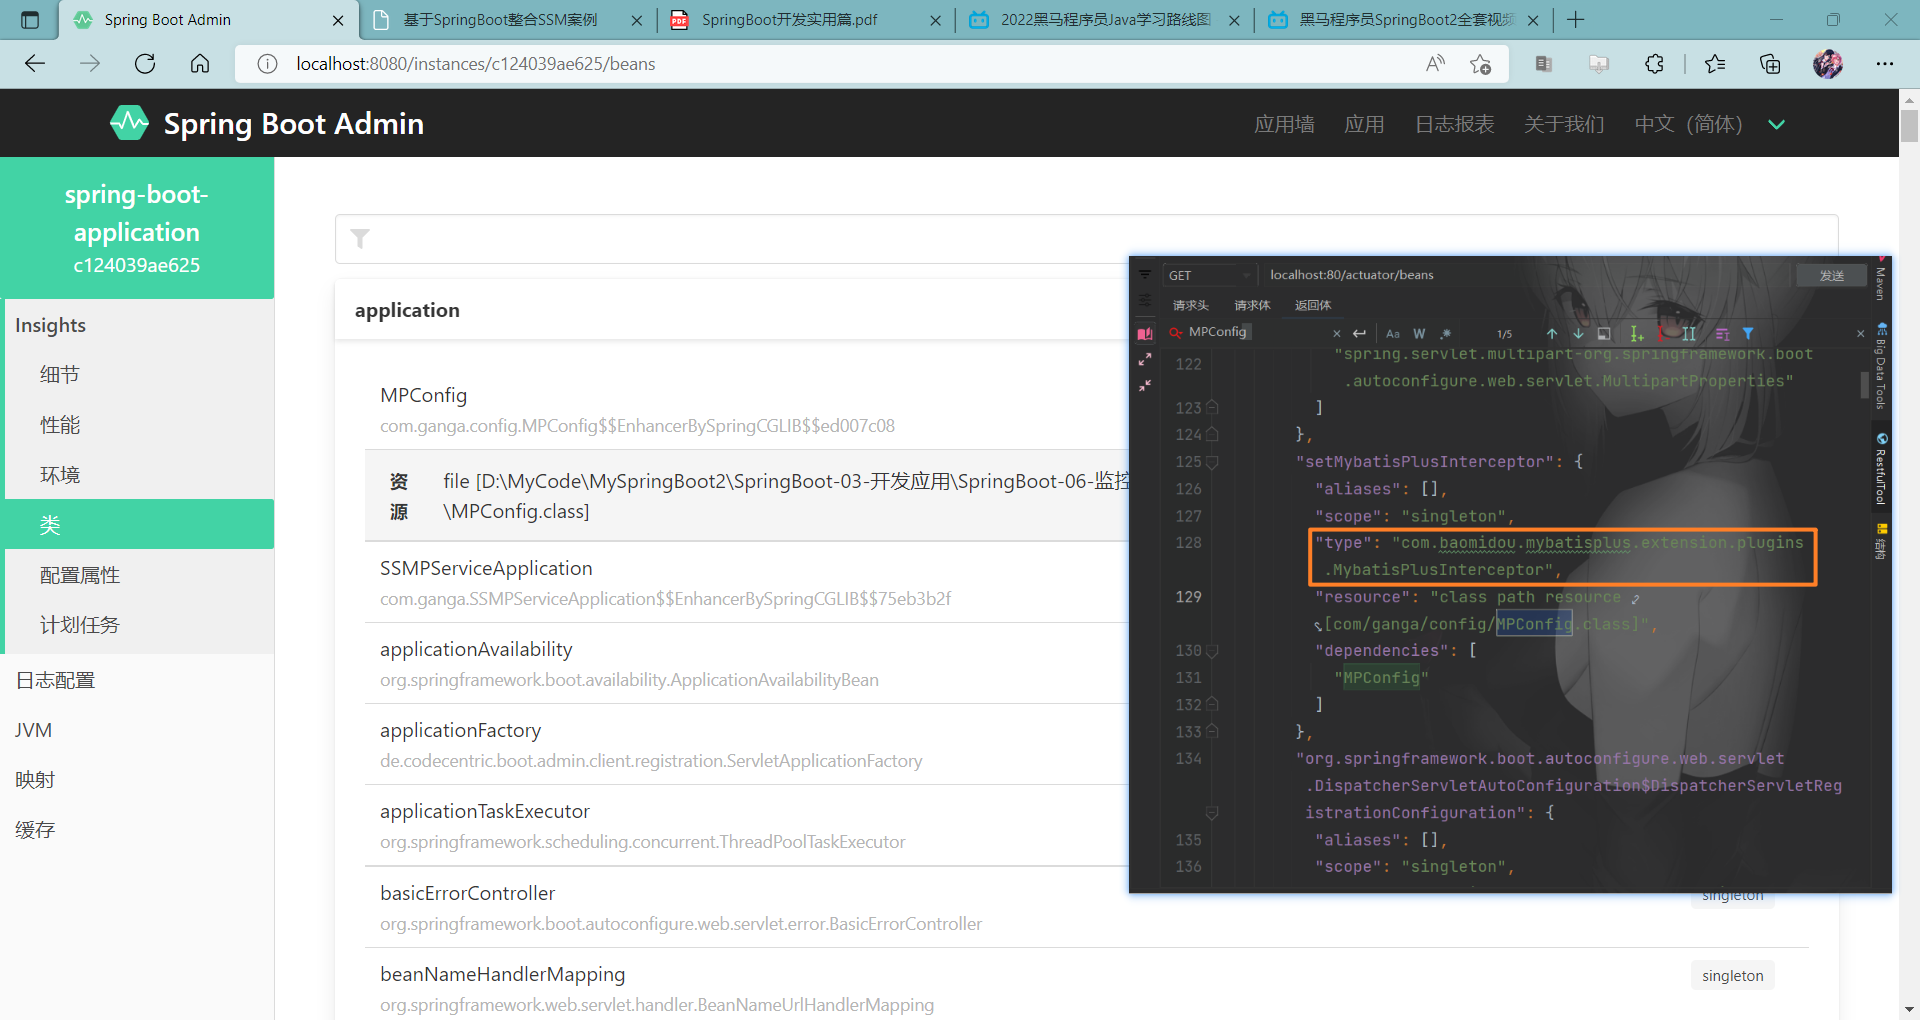This screenshot has width=1920, height=1020.
Task: Unselect occurrence icon in search toolbar
Action: [x=1665, y=333]
